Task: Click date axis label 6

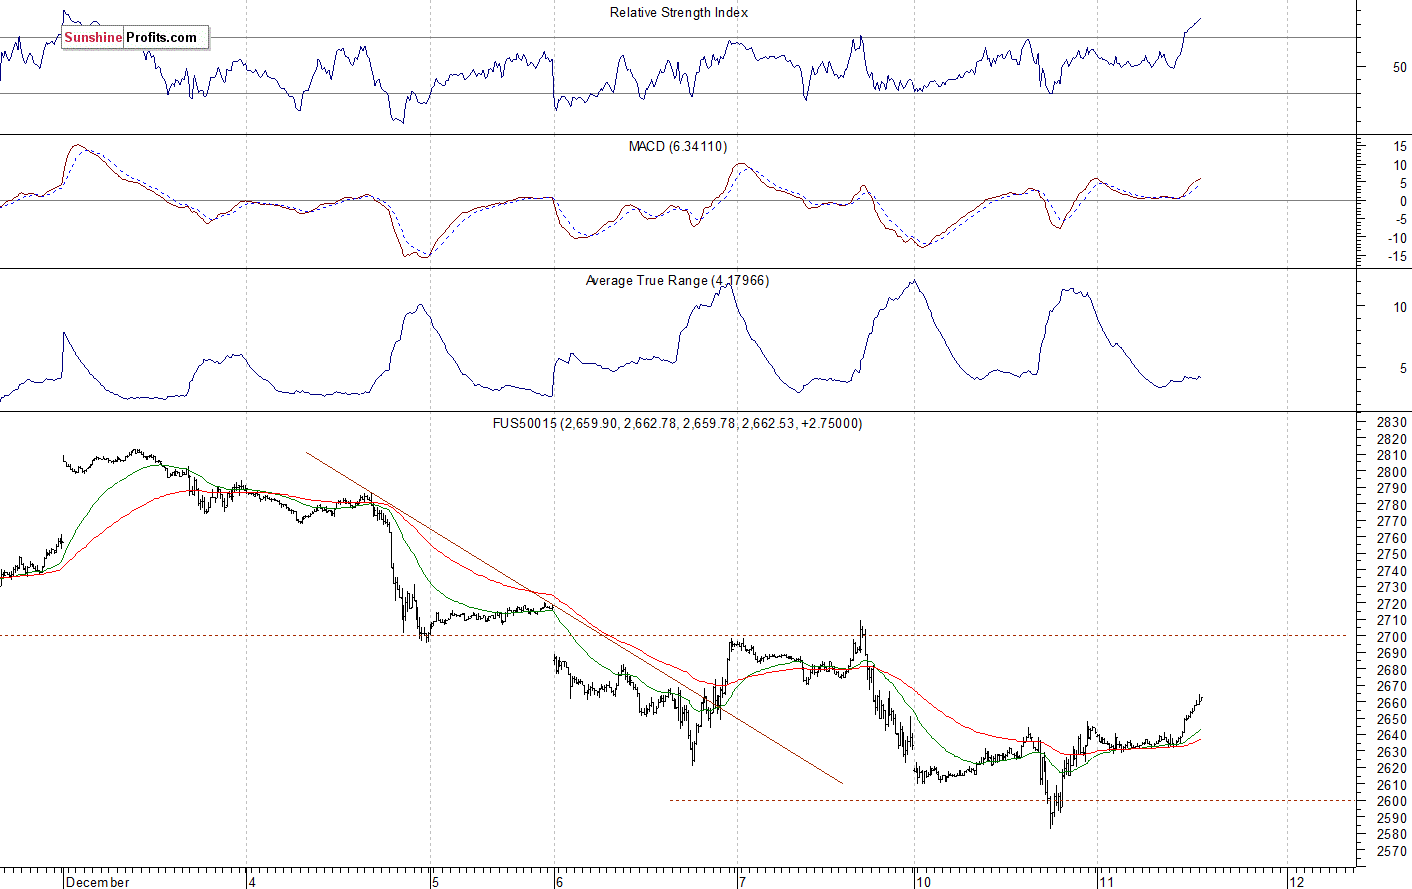Action: click(x=560, y=882)
